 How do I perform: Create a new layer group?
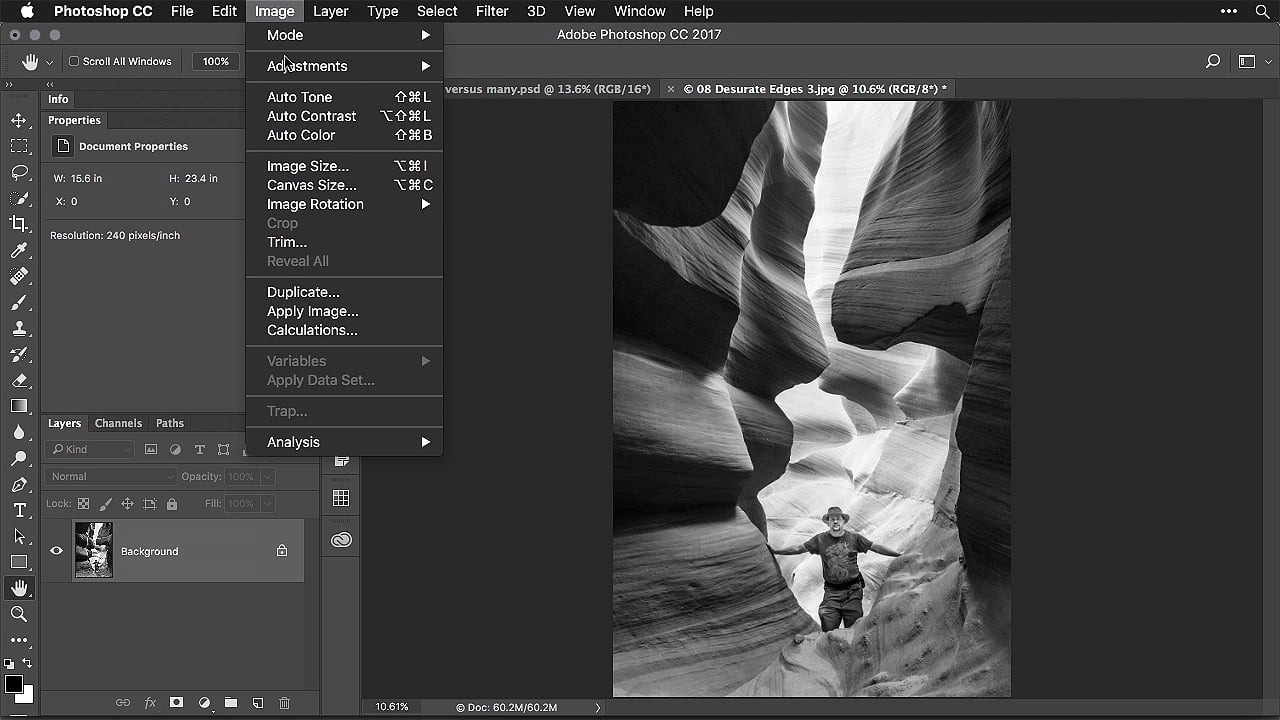231,703
